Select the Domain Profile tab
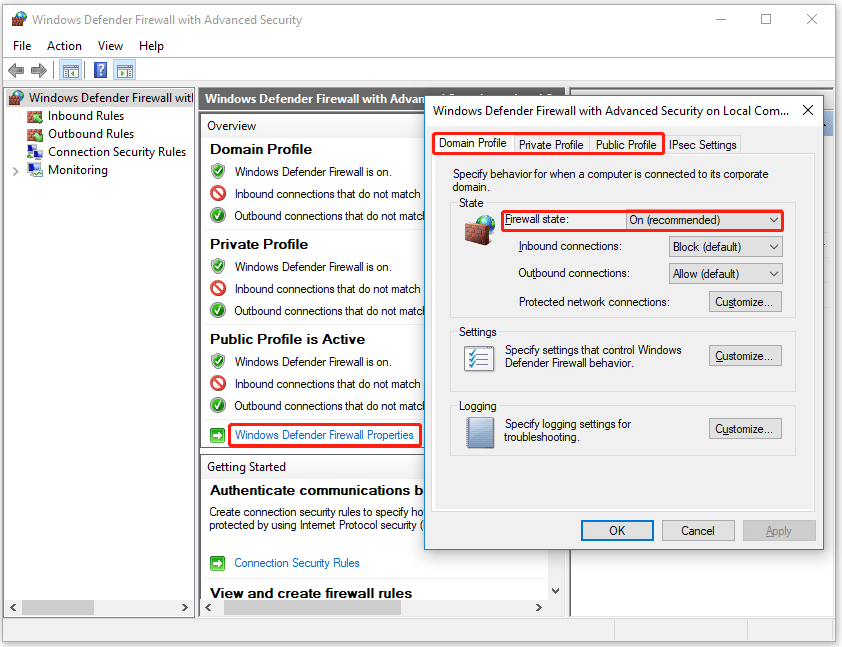This screenshot has height=647, width=842. [473, 143]
